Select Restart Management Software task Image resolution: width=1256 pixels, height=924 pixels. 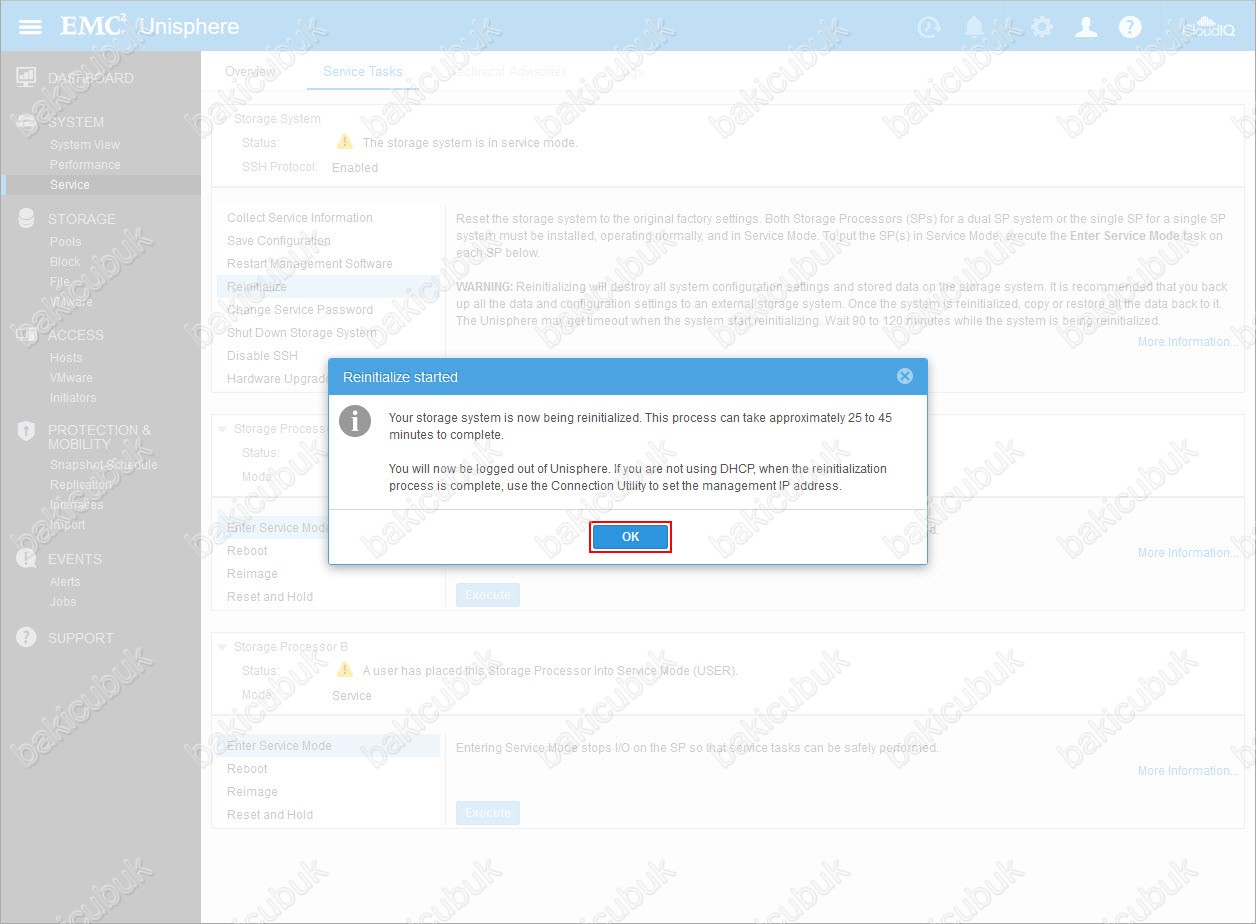pos(310,264)
